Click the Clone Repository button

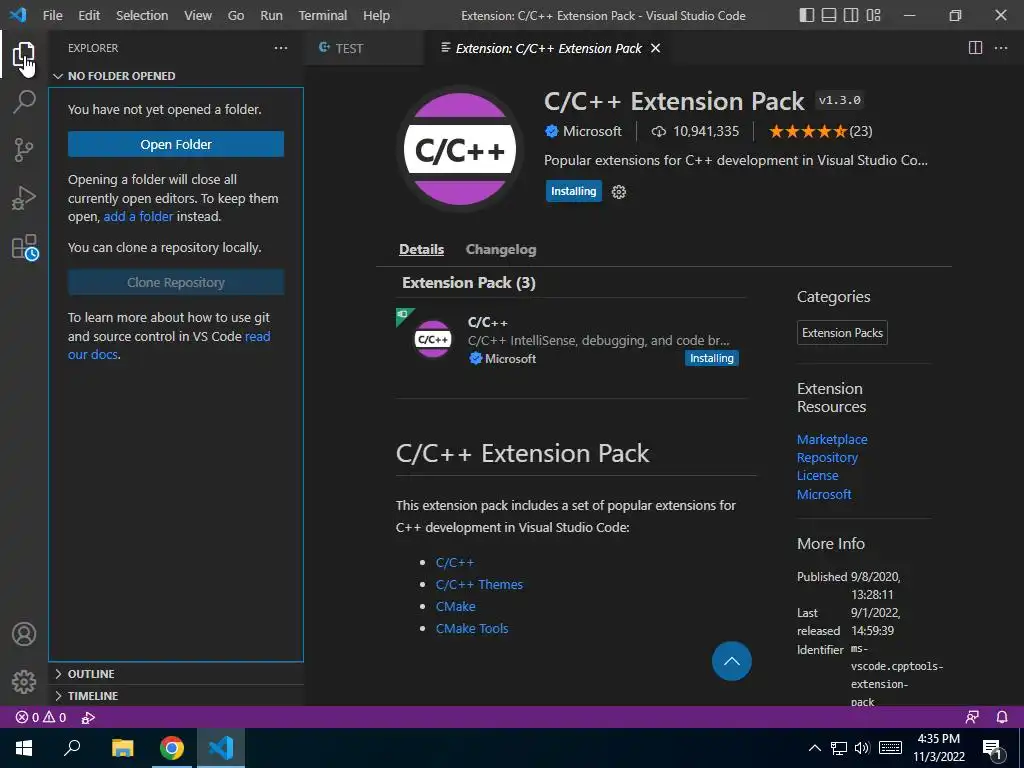[x=176, y=282]
